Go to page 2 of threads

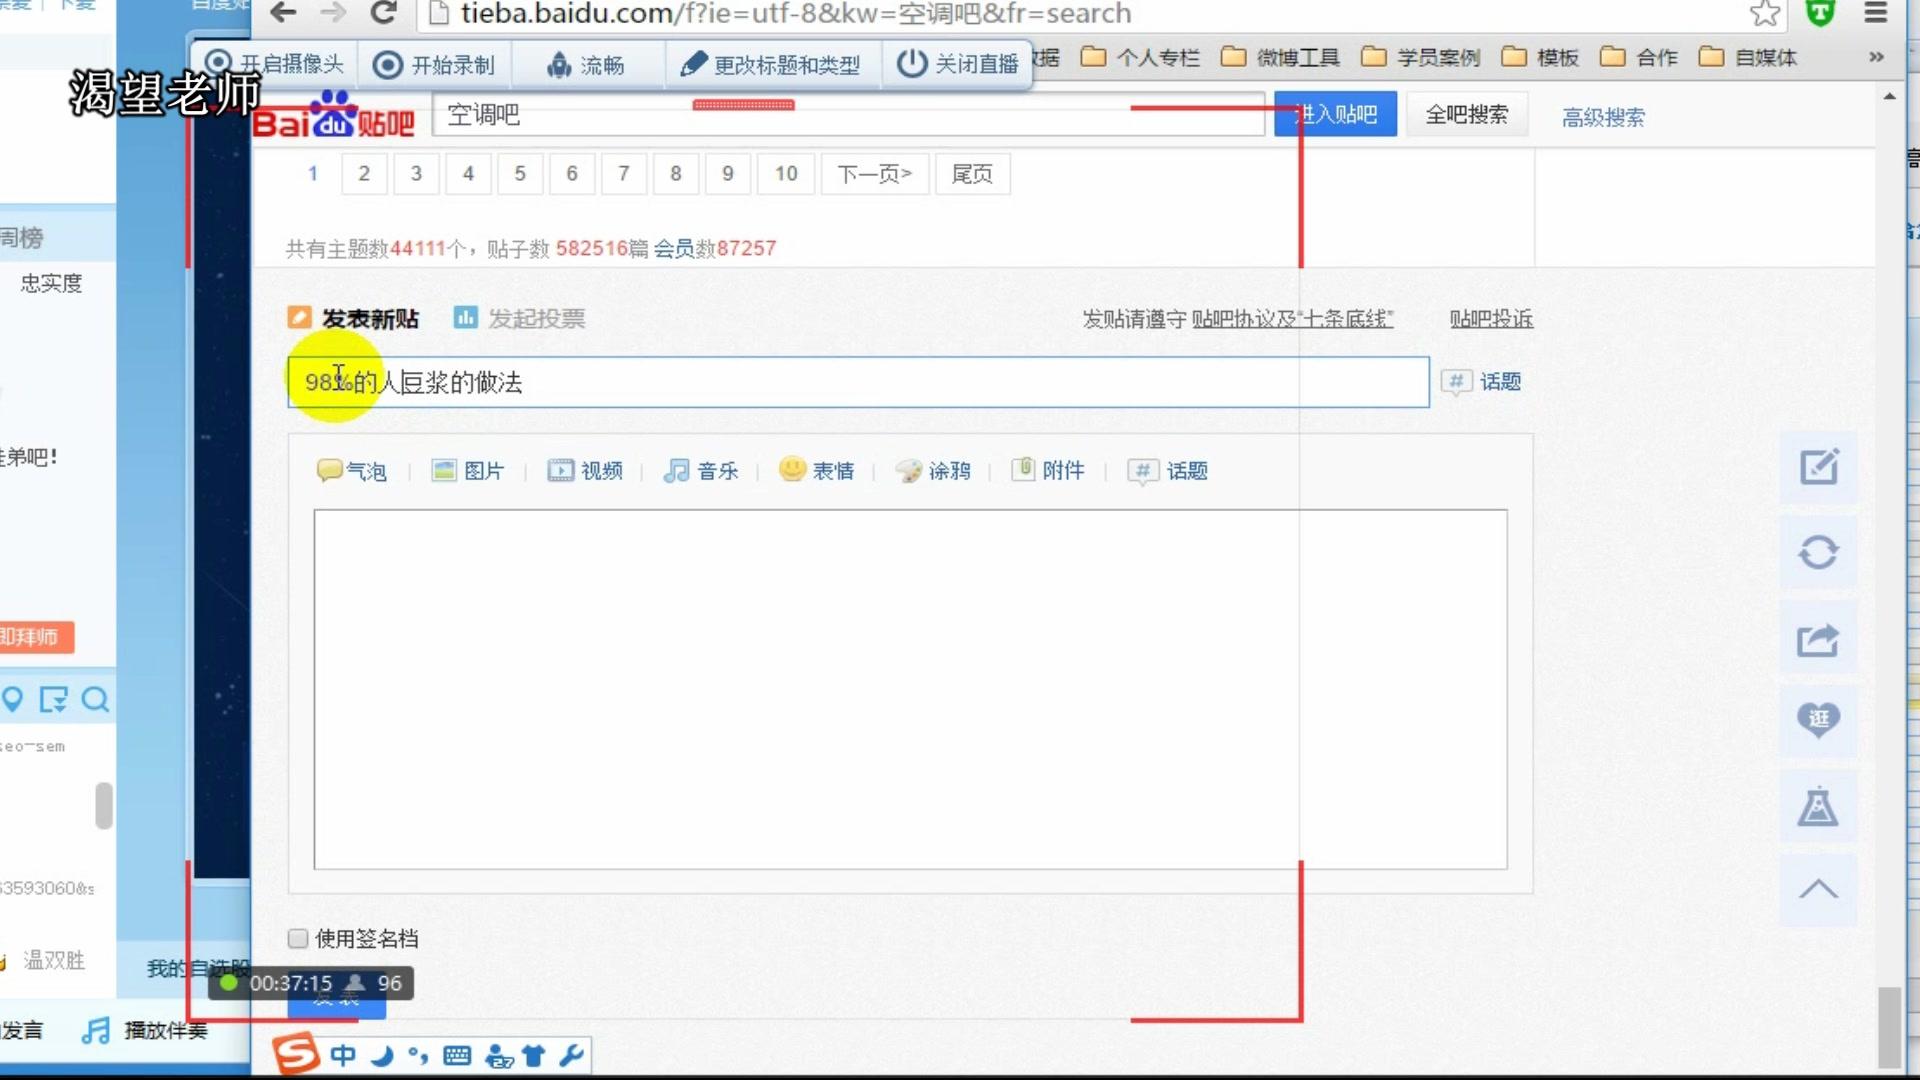click(x=364, y=174)
